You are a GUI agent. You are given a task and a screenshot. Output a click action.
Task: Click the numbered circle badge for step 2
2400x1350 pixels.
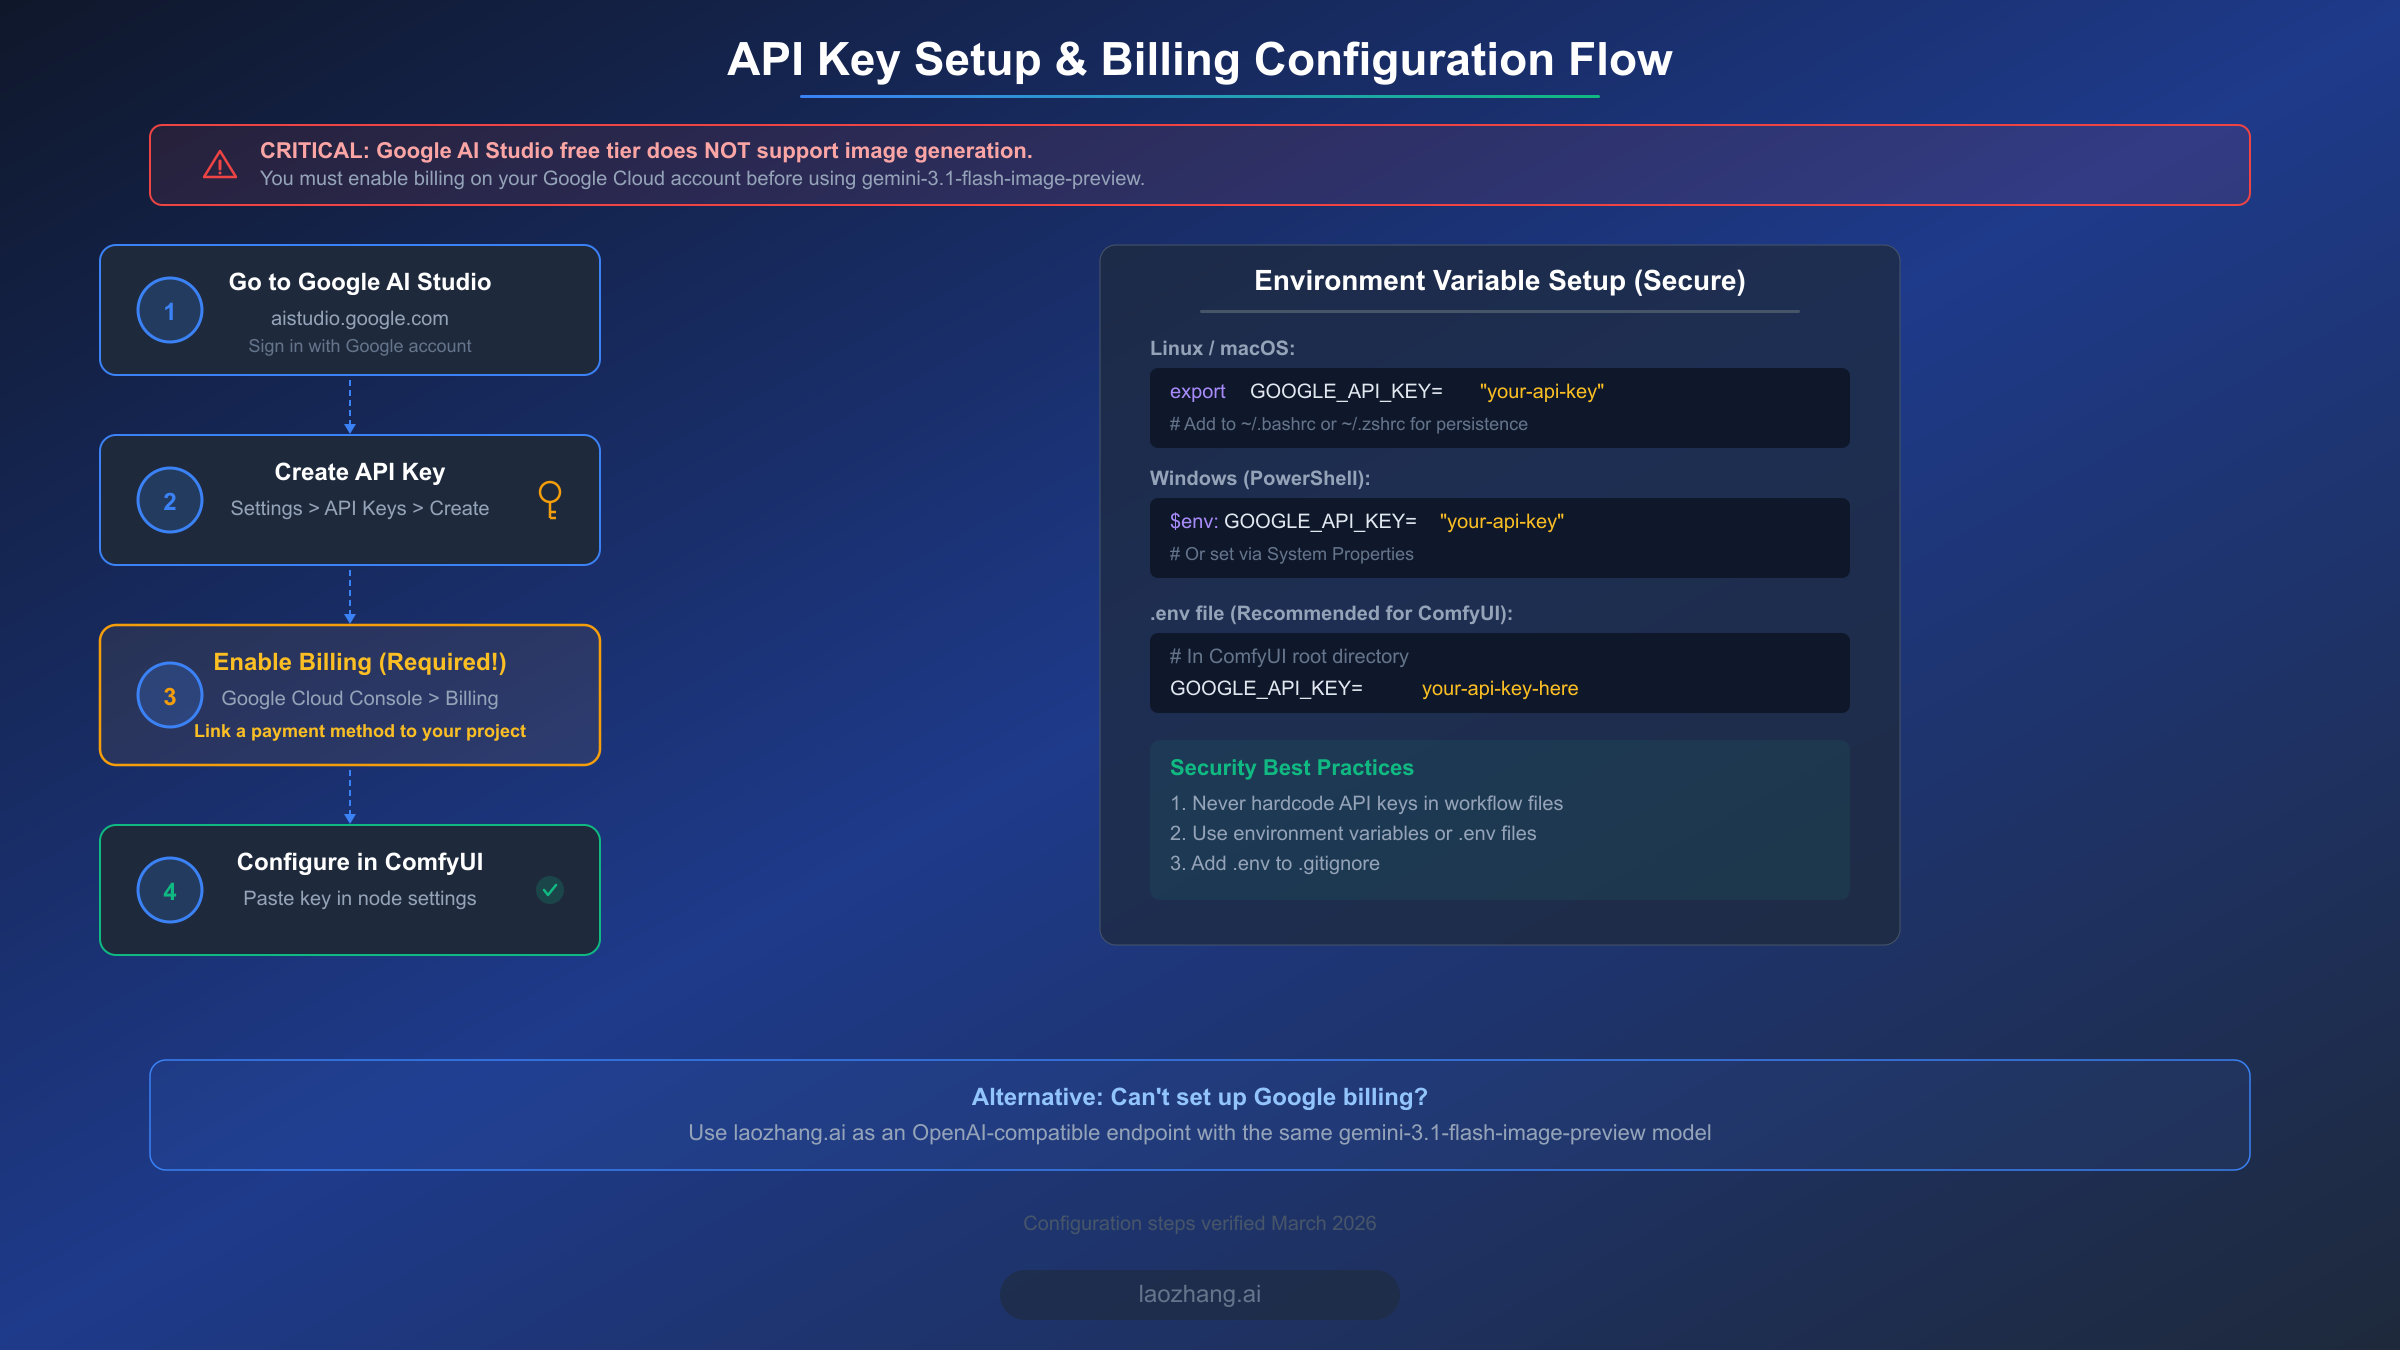tap(169, 500)
